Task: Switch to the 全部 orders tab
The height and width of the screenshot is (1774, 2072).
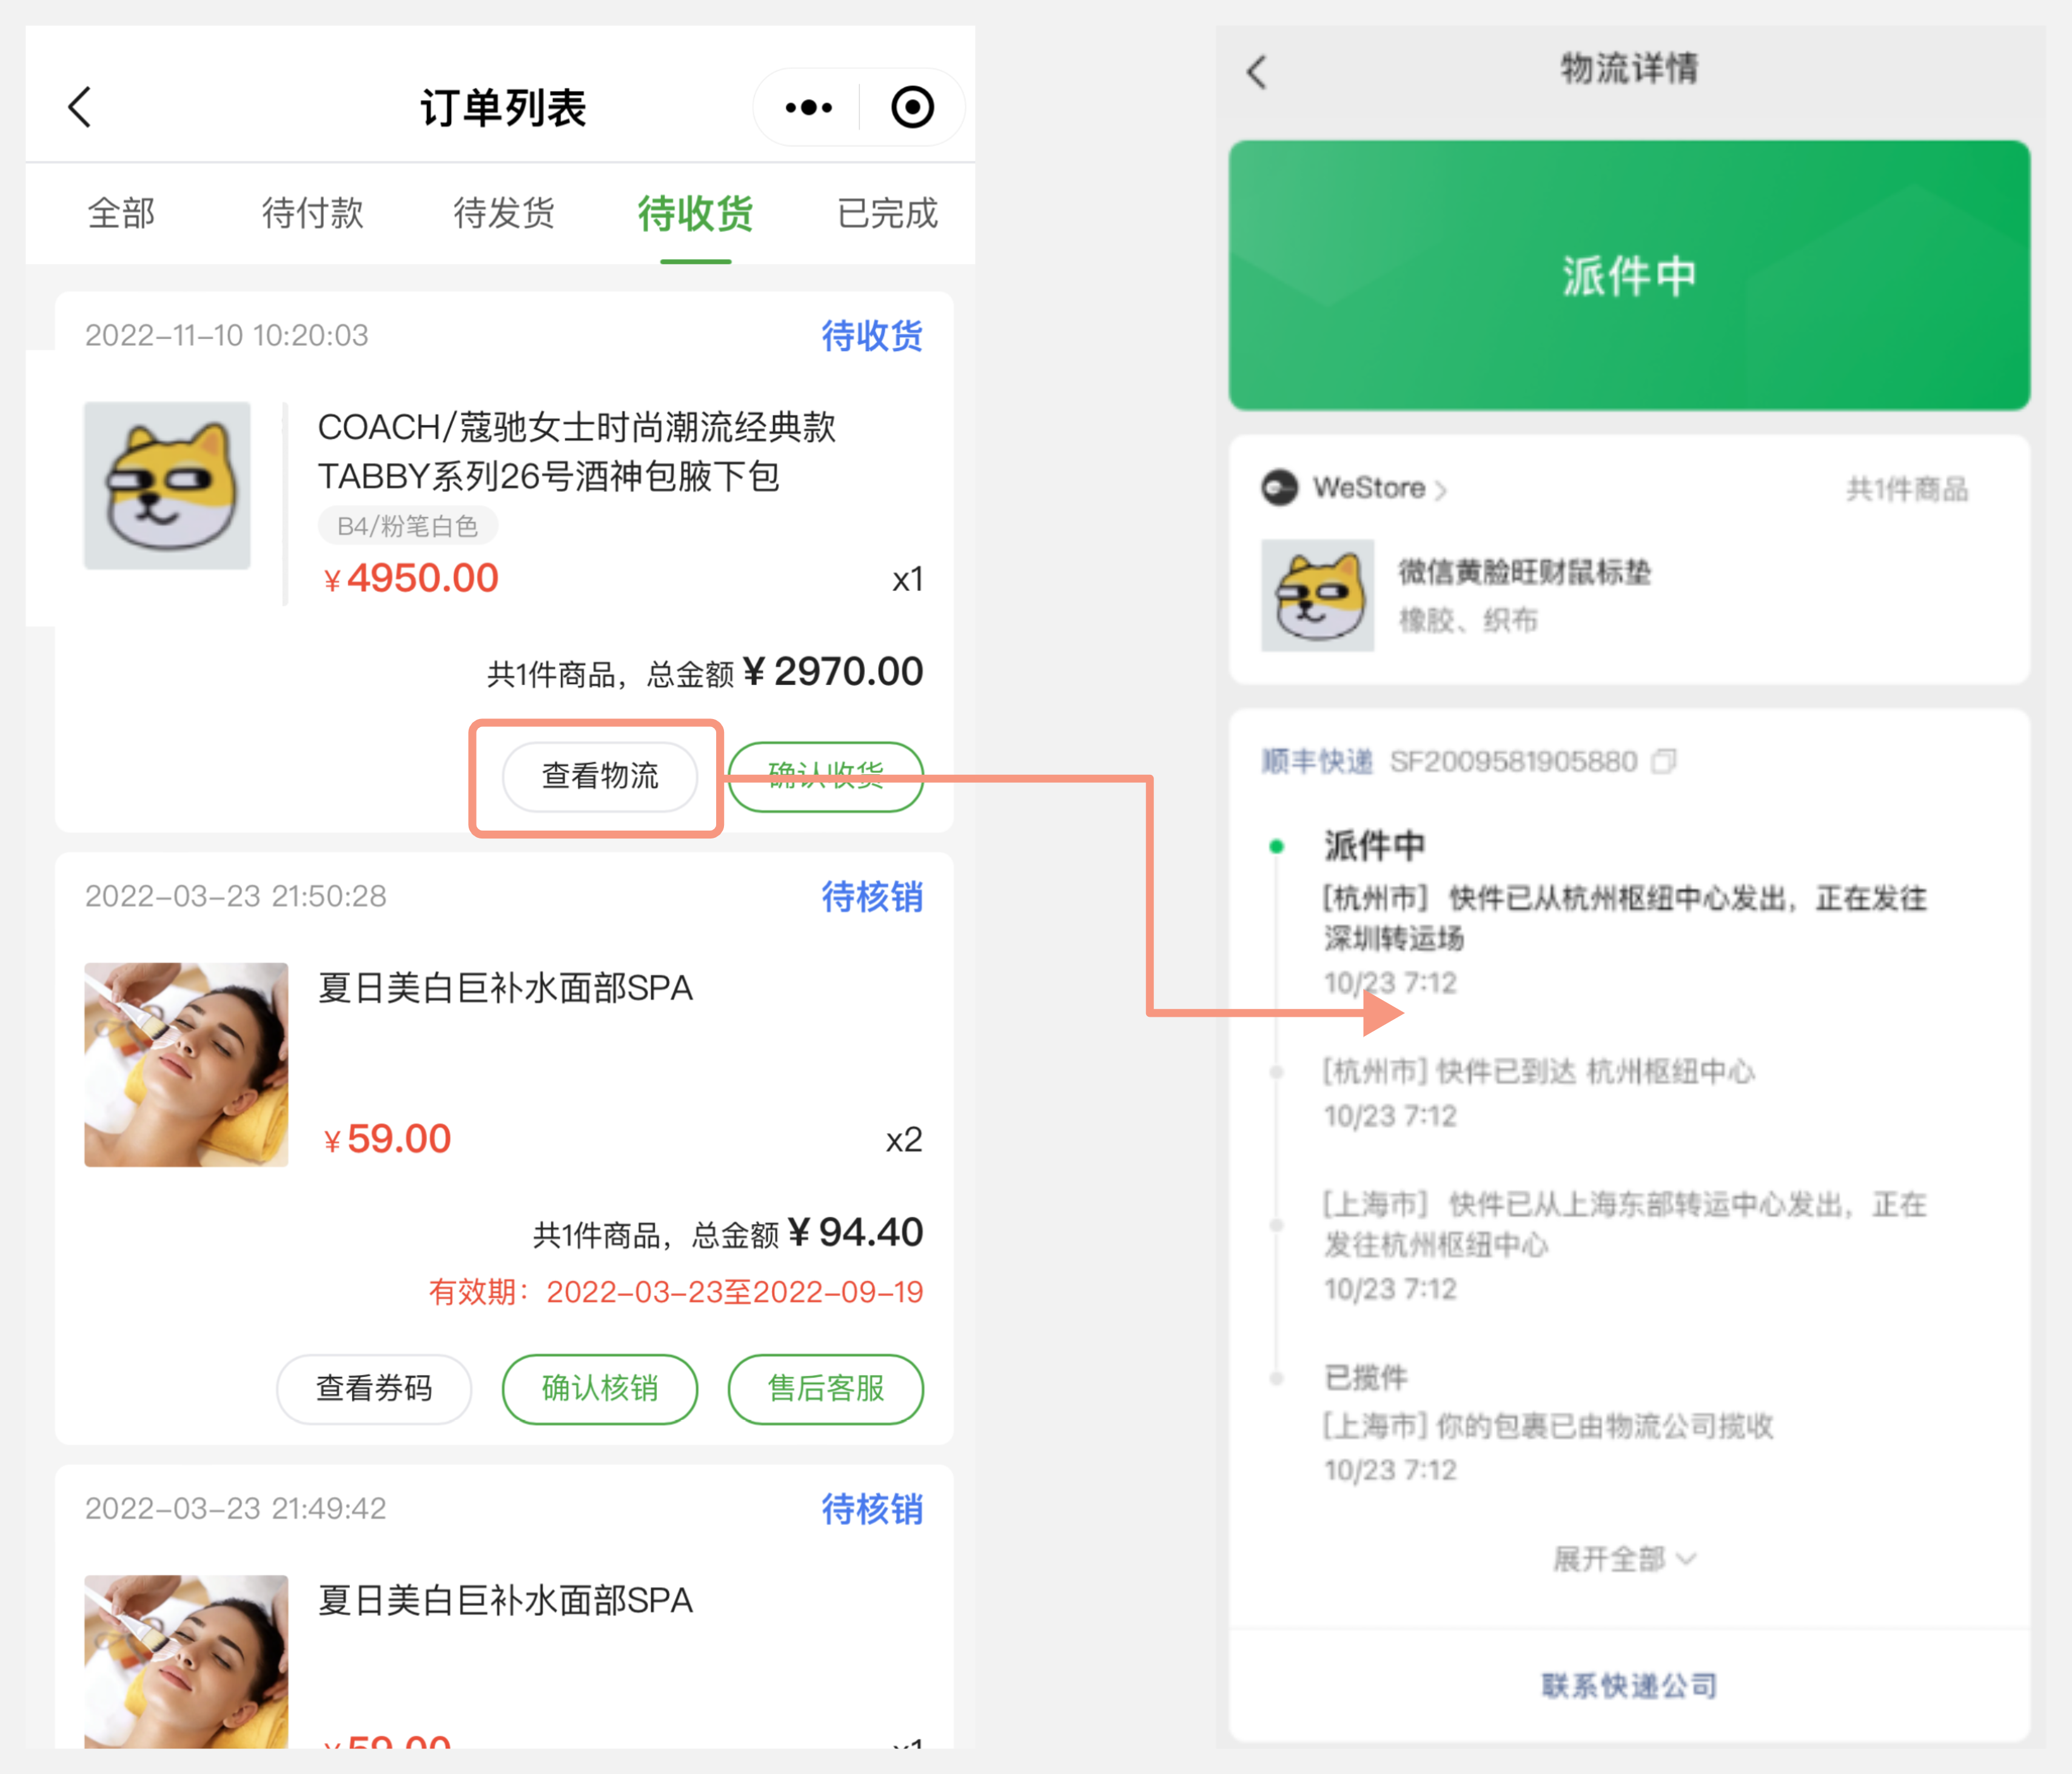Action: [121, 213]
